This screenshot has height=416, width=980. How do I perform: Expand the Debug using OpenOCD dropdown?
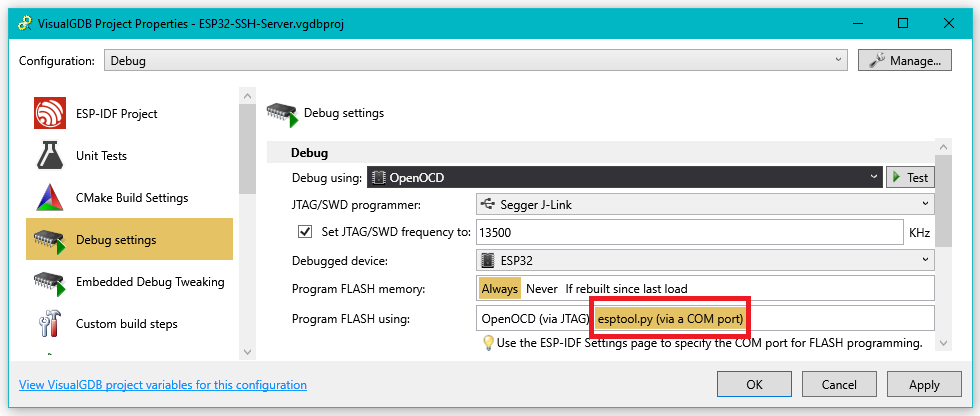[x=623, y=177]
